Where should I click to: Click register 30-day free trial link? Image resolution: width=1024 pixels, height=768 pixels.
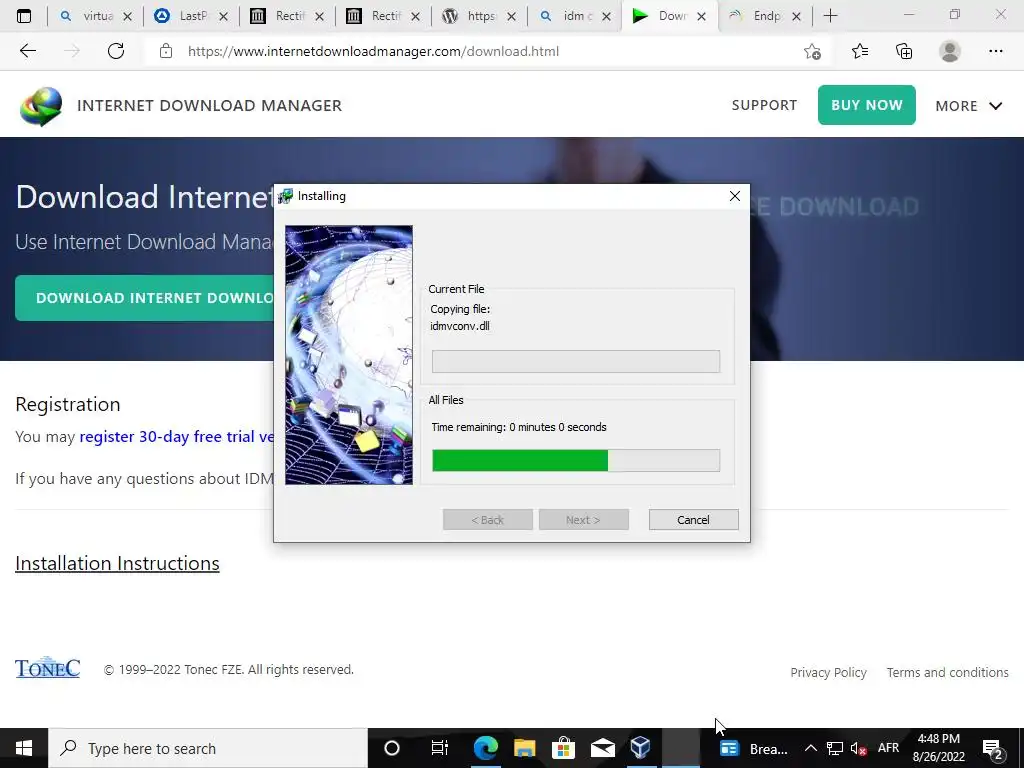(x=176, y=436)
